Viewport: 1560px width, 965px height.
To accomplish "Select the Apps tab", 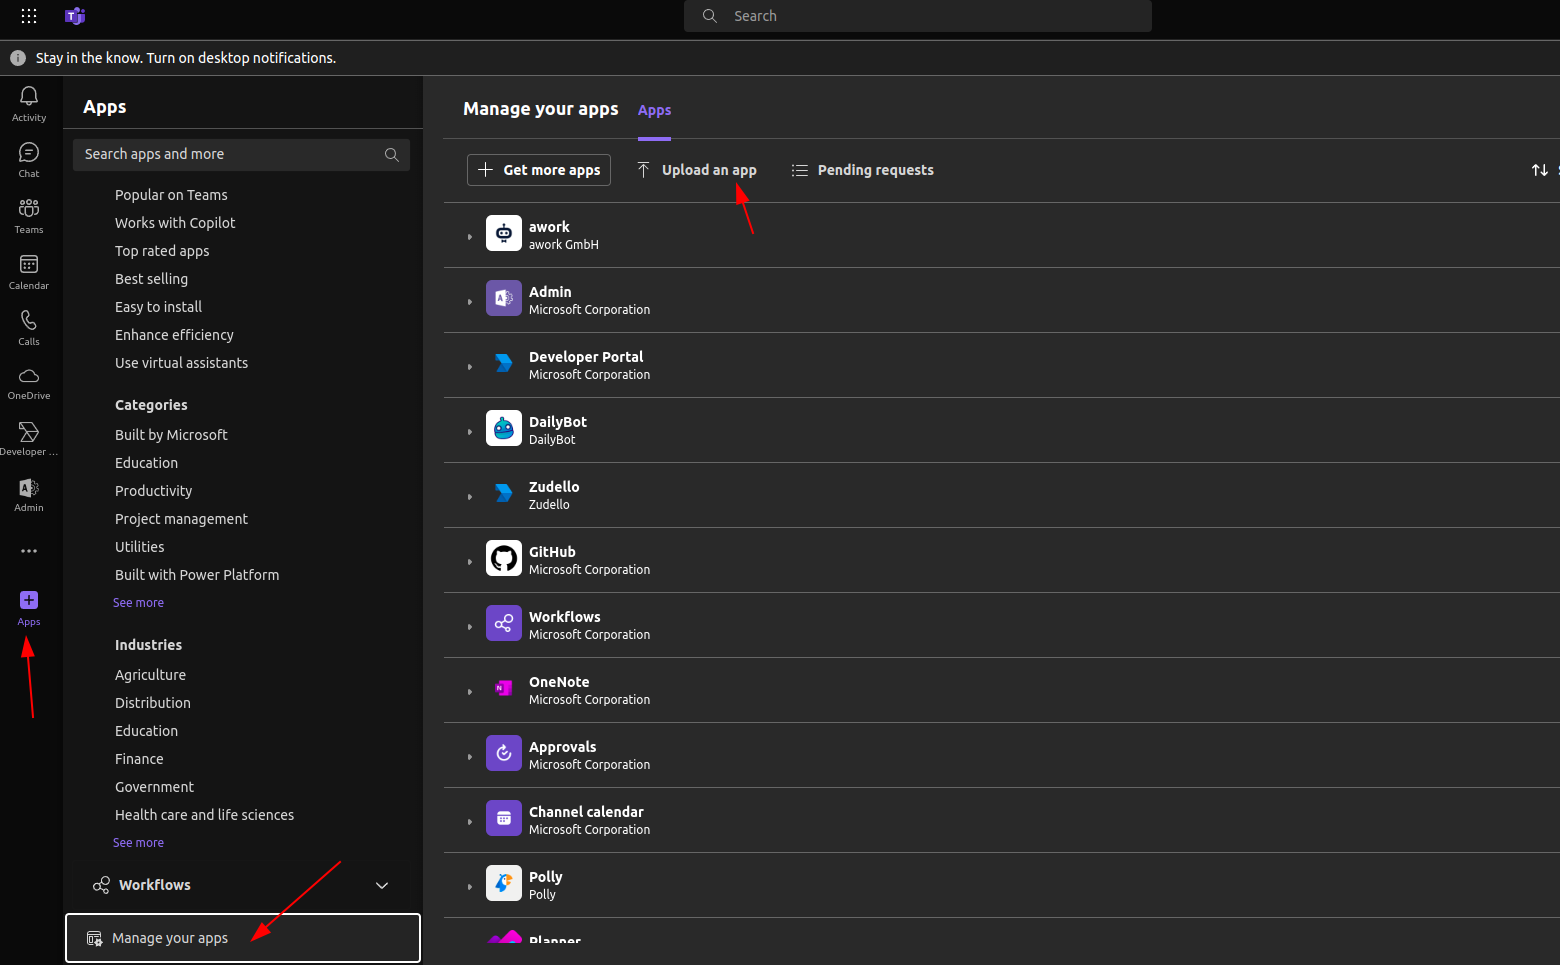I will coord(654,110).
